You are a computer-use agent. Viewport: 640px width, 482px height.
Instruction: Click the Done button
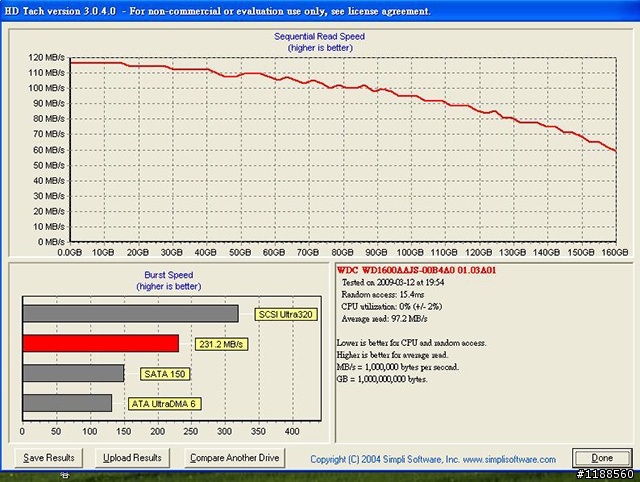coord(602,458)
